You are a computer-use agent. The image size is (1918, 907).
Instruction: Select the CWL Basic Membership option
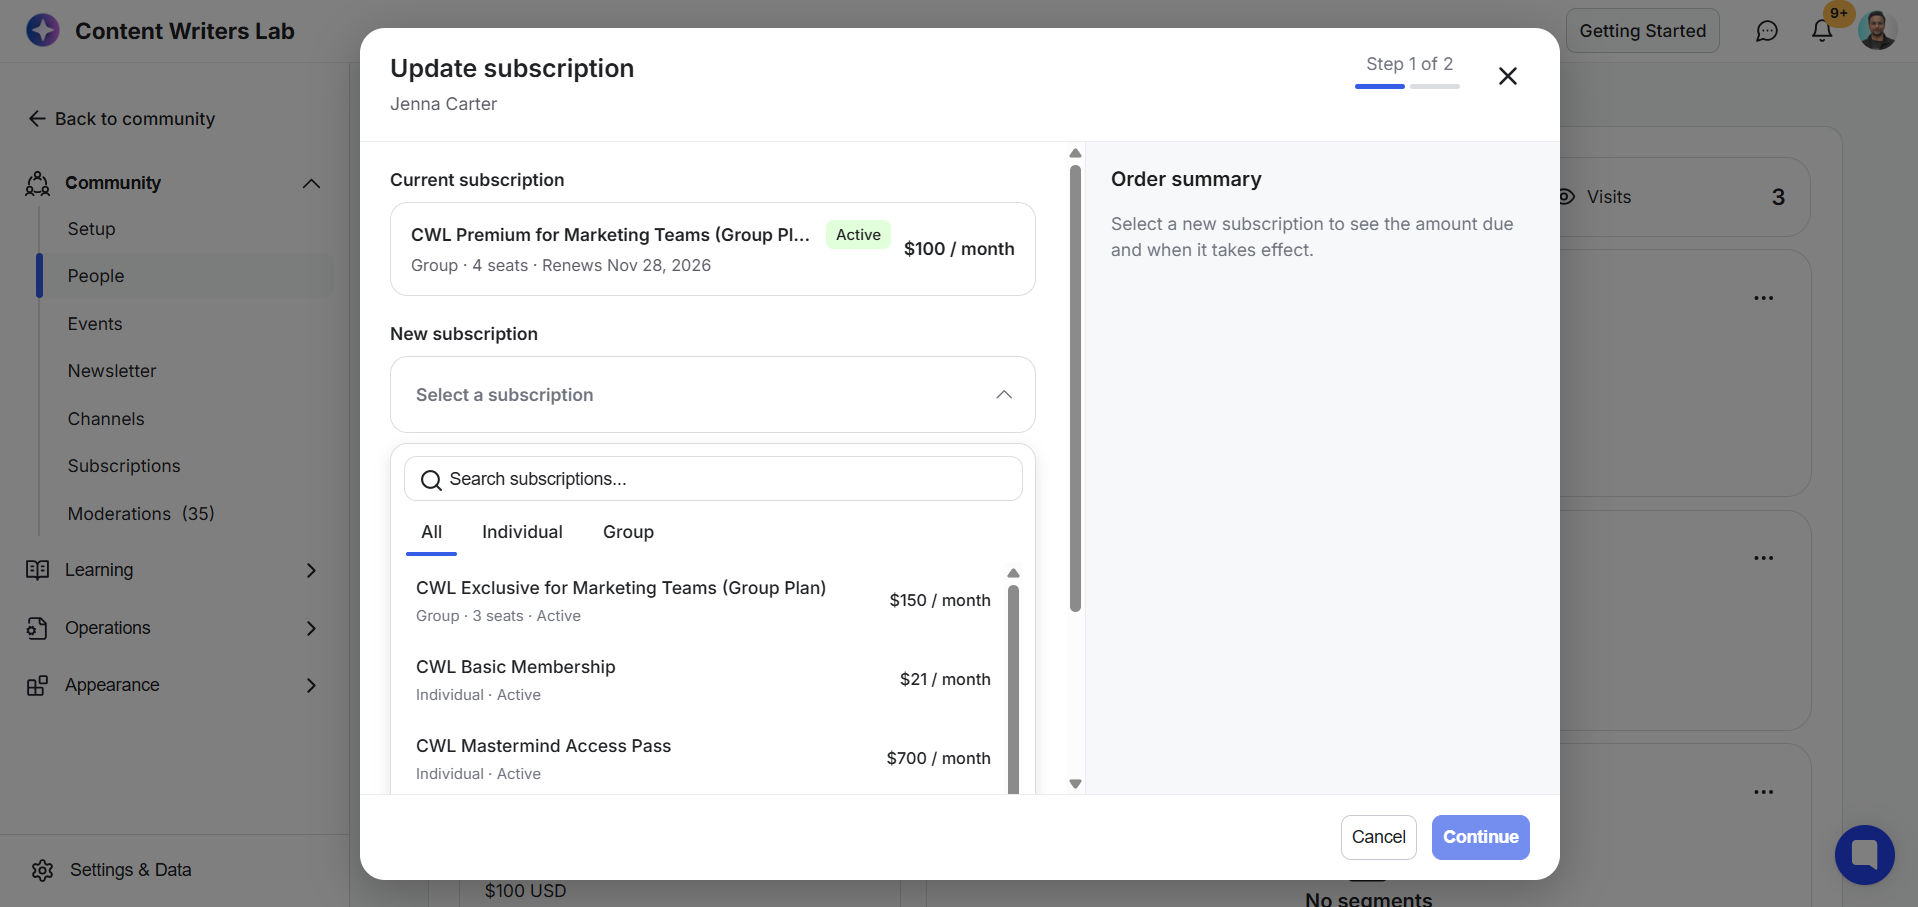coord(703,680)
